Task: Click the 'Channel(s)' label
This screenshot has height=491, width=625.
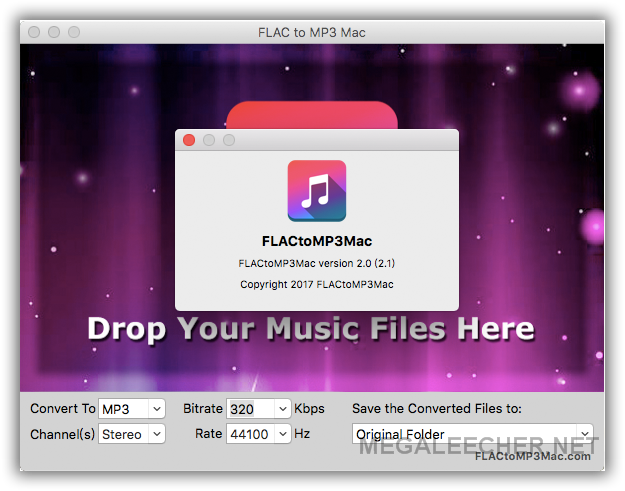Action: [63, 434]
